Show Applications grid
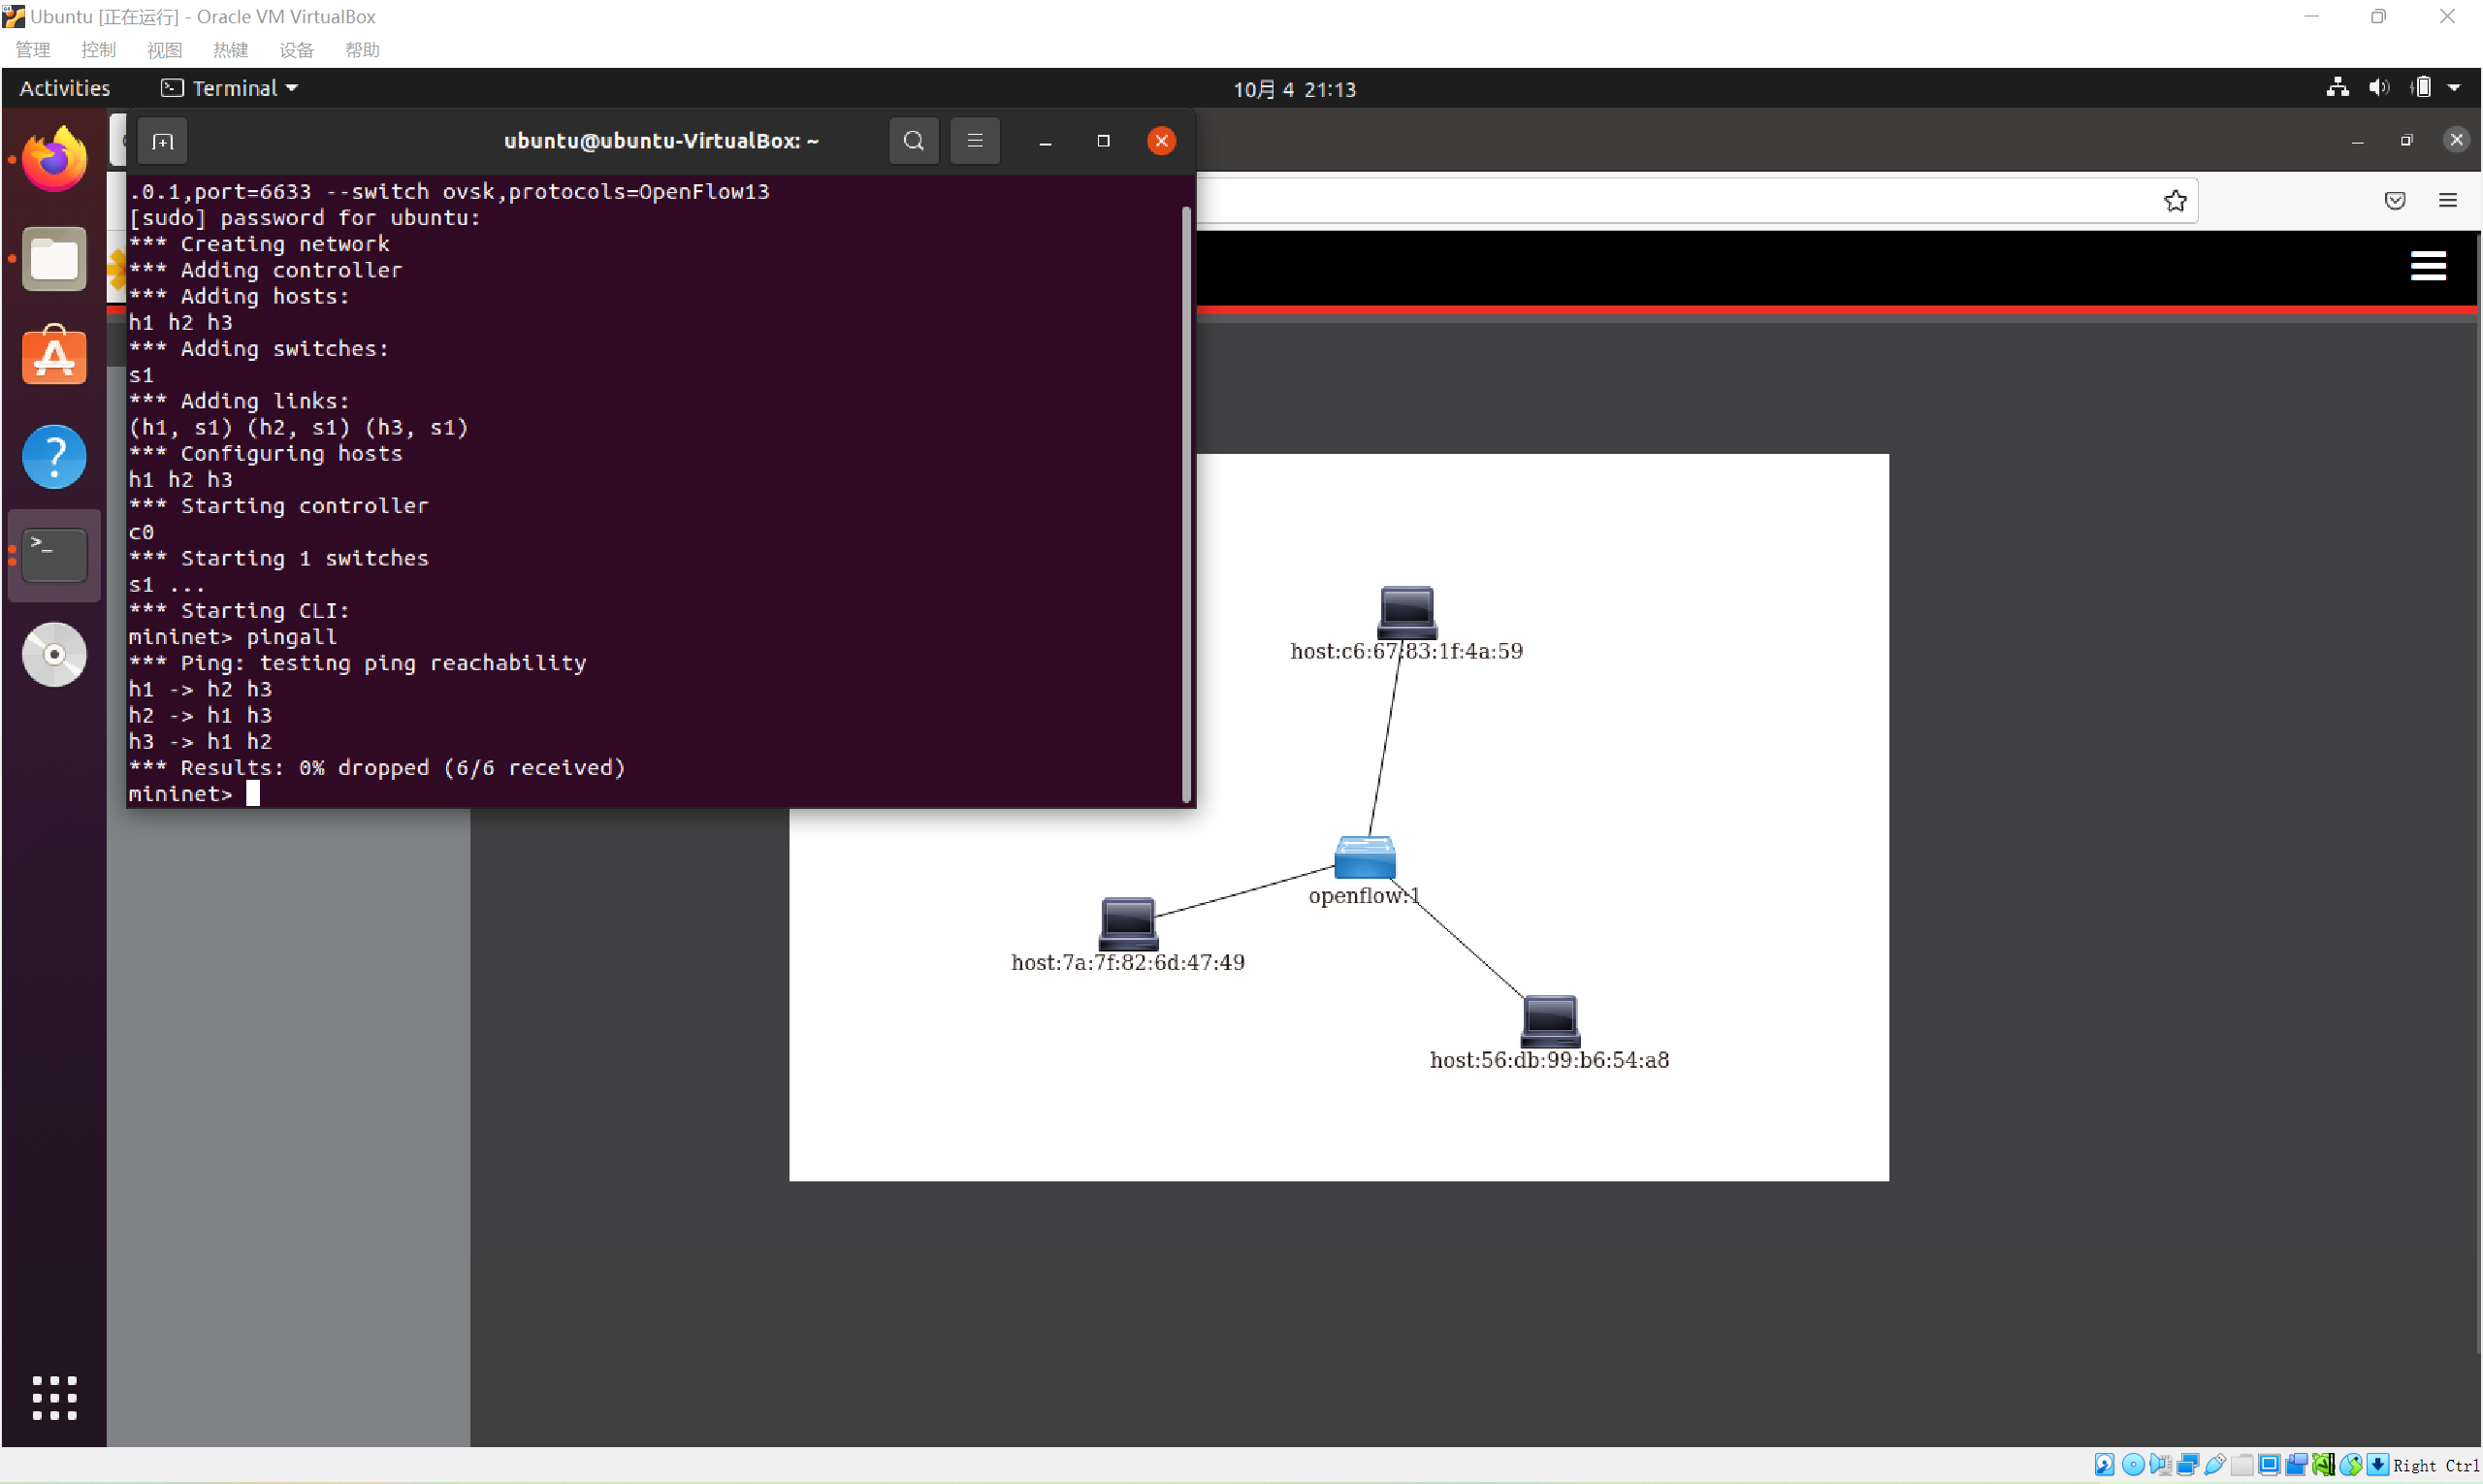This screenshot has height=1484, width=2483. click(x=54, y=1397)
